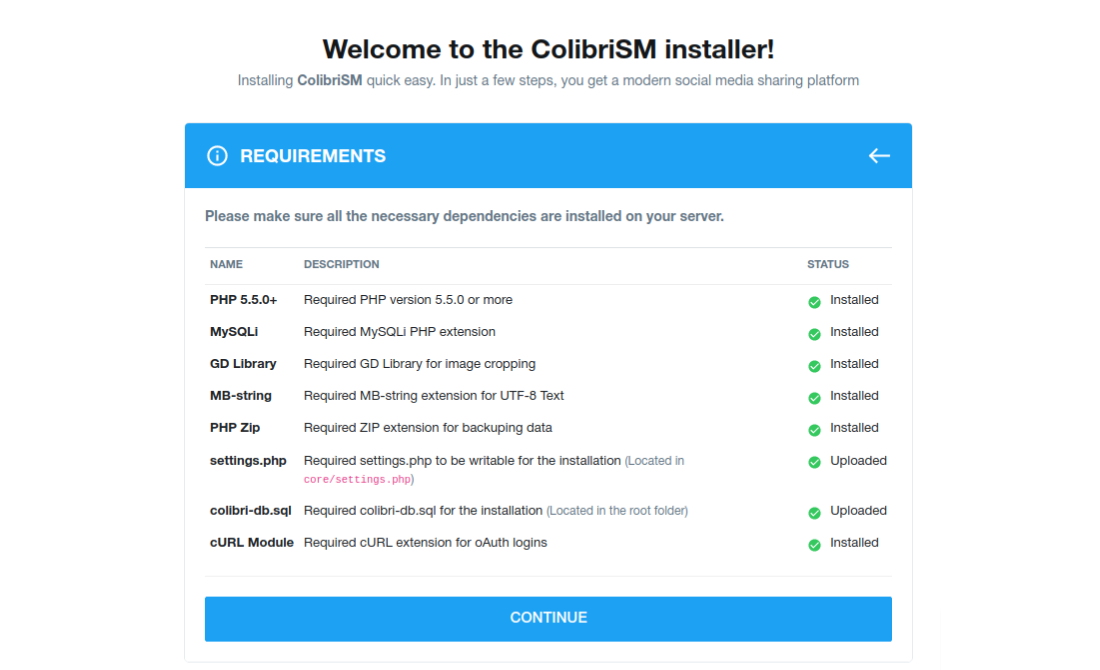
Task: Click the back arrow in Requirements header
Action: [878, 156]
